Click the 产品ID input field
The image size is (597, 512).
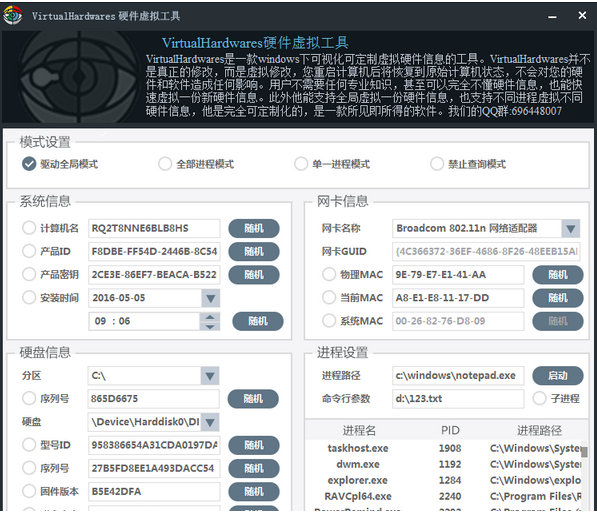(154, 251)
